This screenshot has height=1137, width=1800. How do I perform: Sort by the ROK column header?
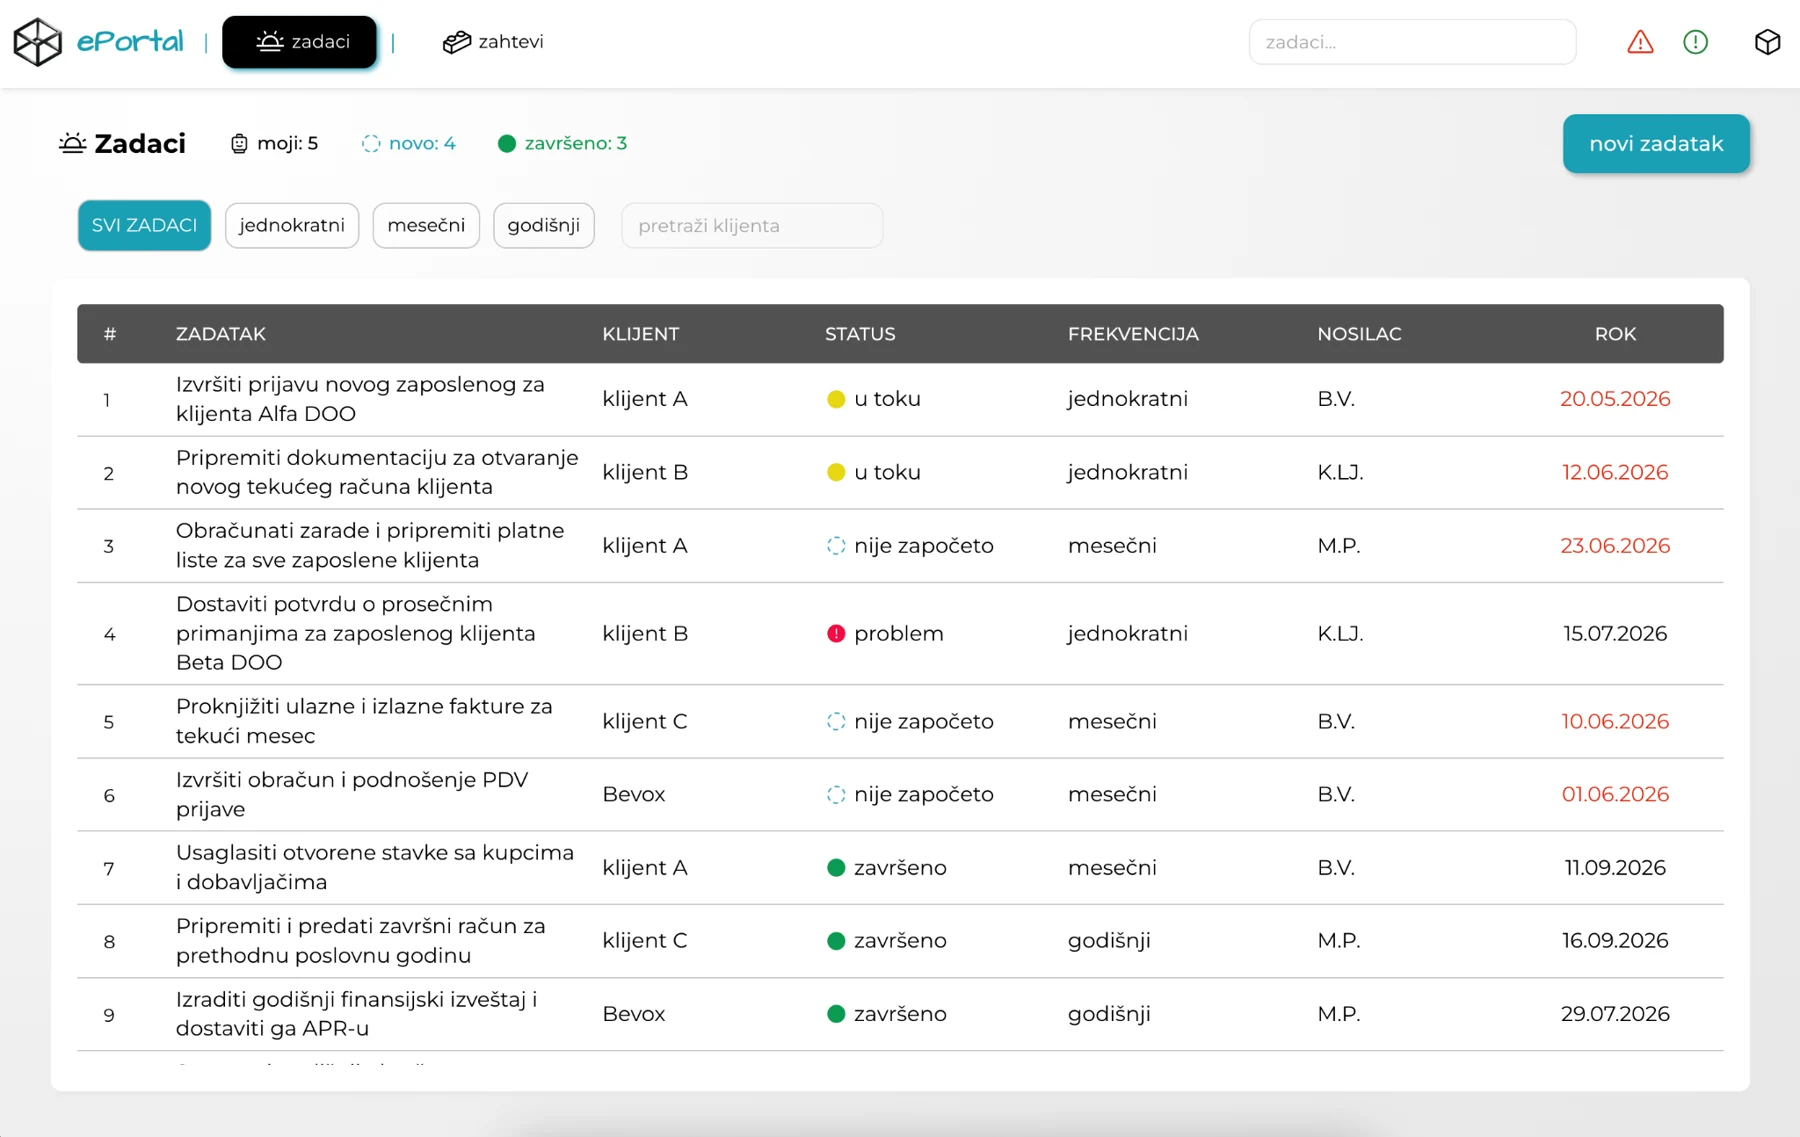tap(1615, 334)
